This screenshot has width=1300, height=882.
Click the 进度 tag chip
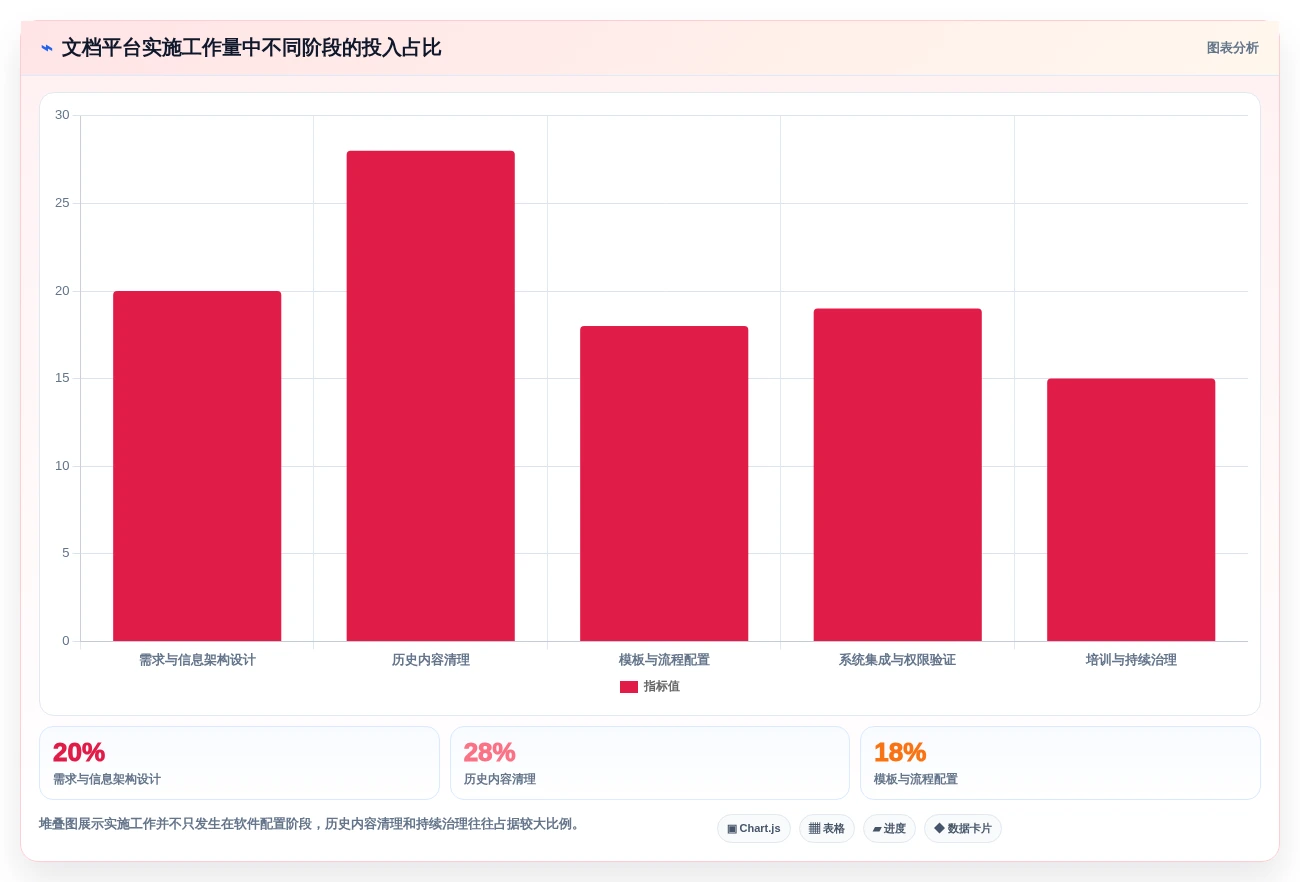pos(889,828)
